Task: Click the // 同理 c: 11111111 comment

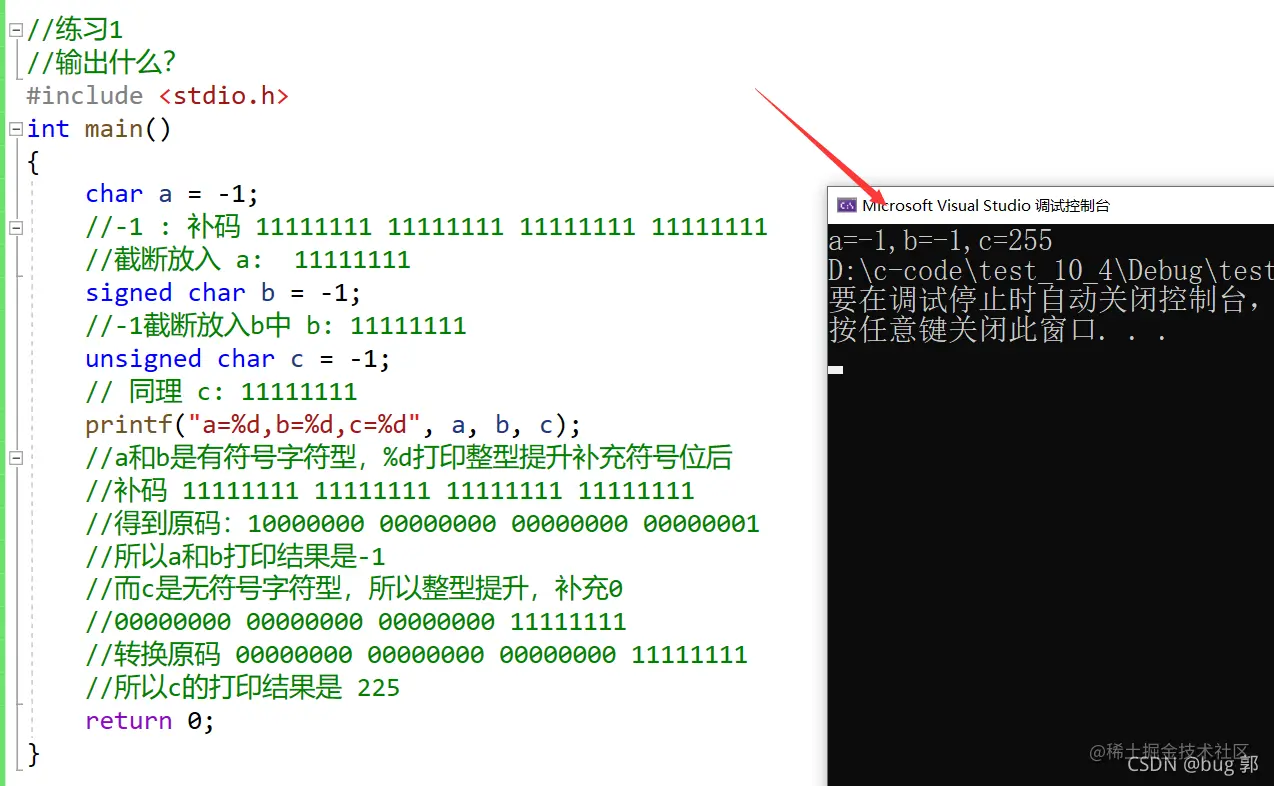Action: click(221, 392)
